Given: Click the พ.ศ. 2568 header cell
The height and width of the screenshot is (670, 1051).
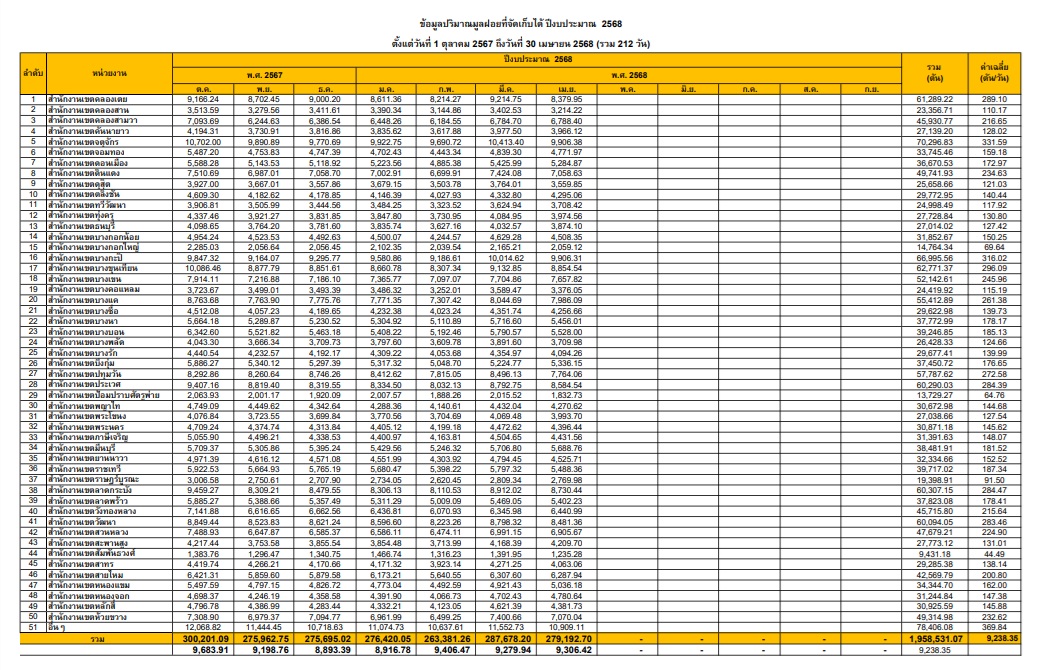Looking at the screenshot, I should (629, 75).
